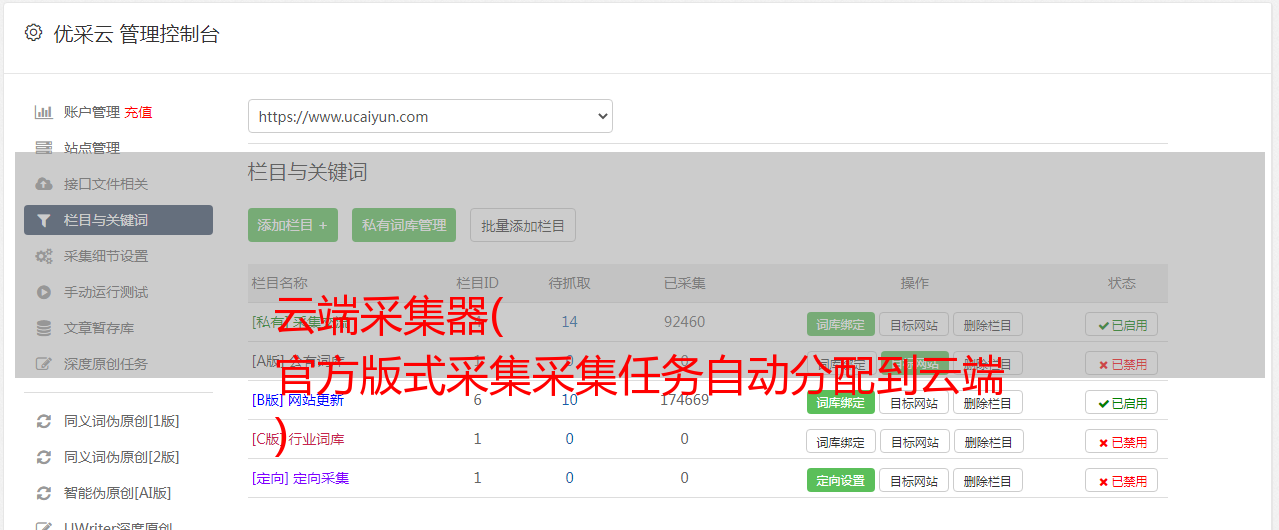Click the 已采集 column header

click(684, 283)
